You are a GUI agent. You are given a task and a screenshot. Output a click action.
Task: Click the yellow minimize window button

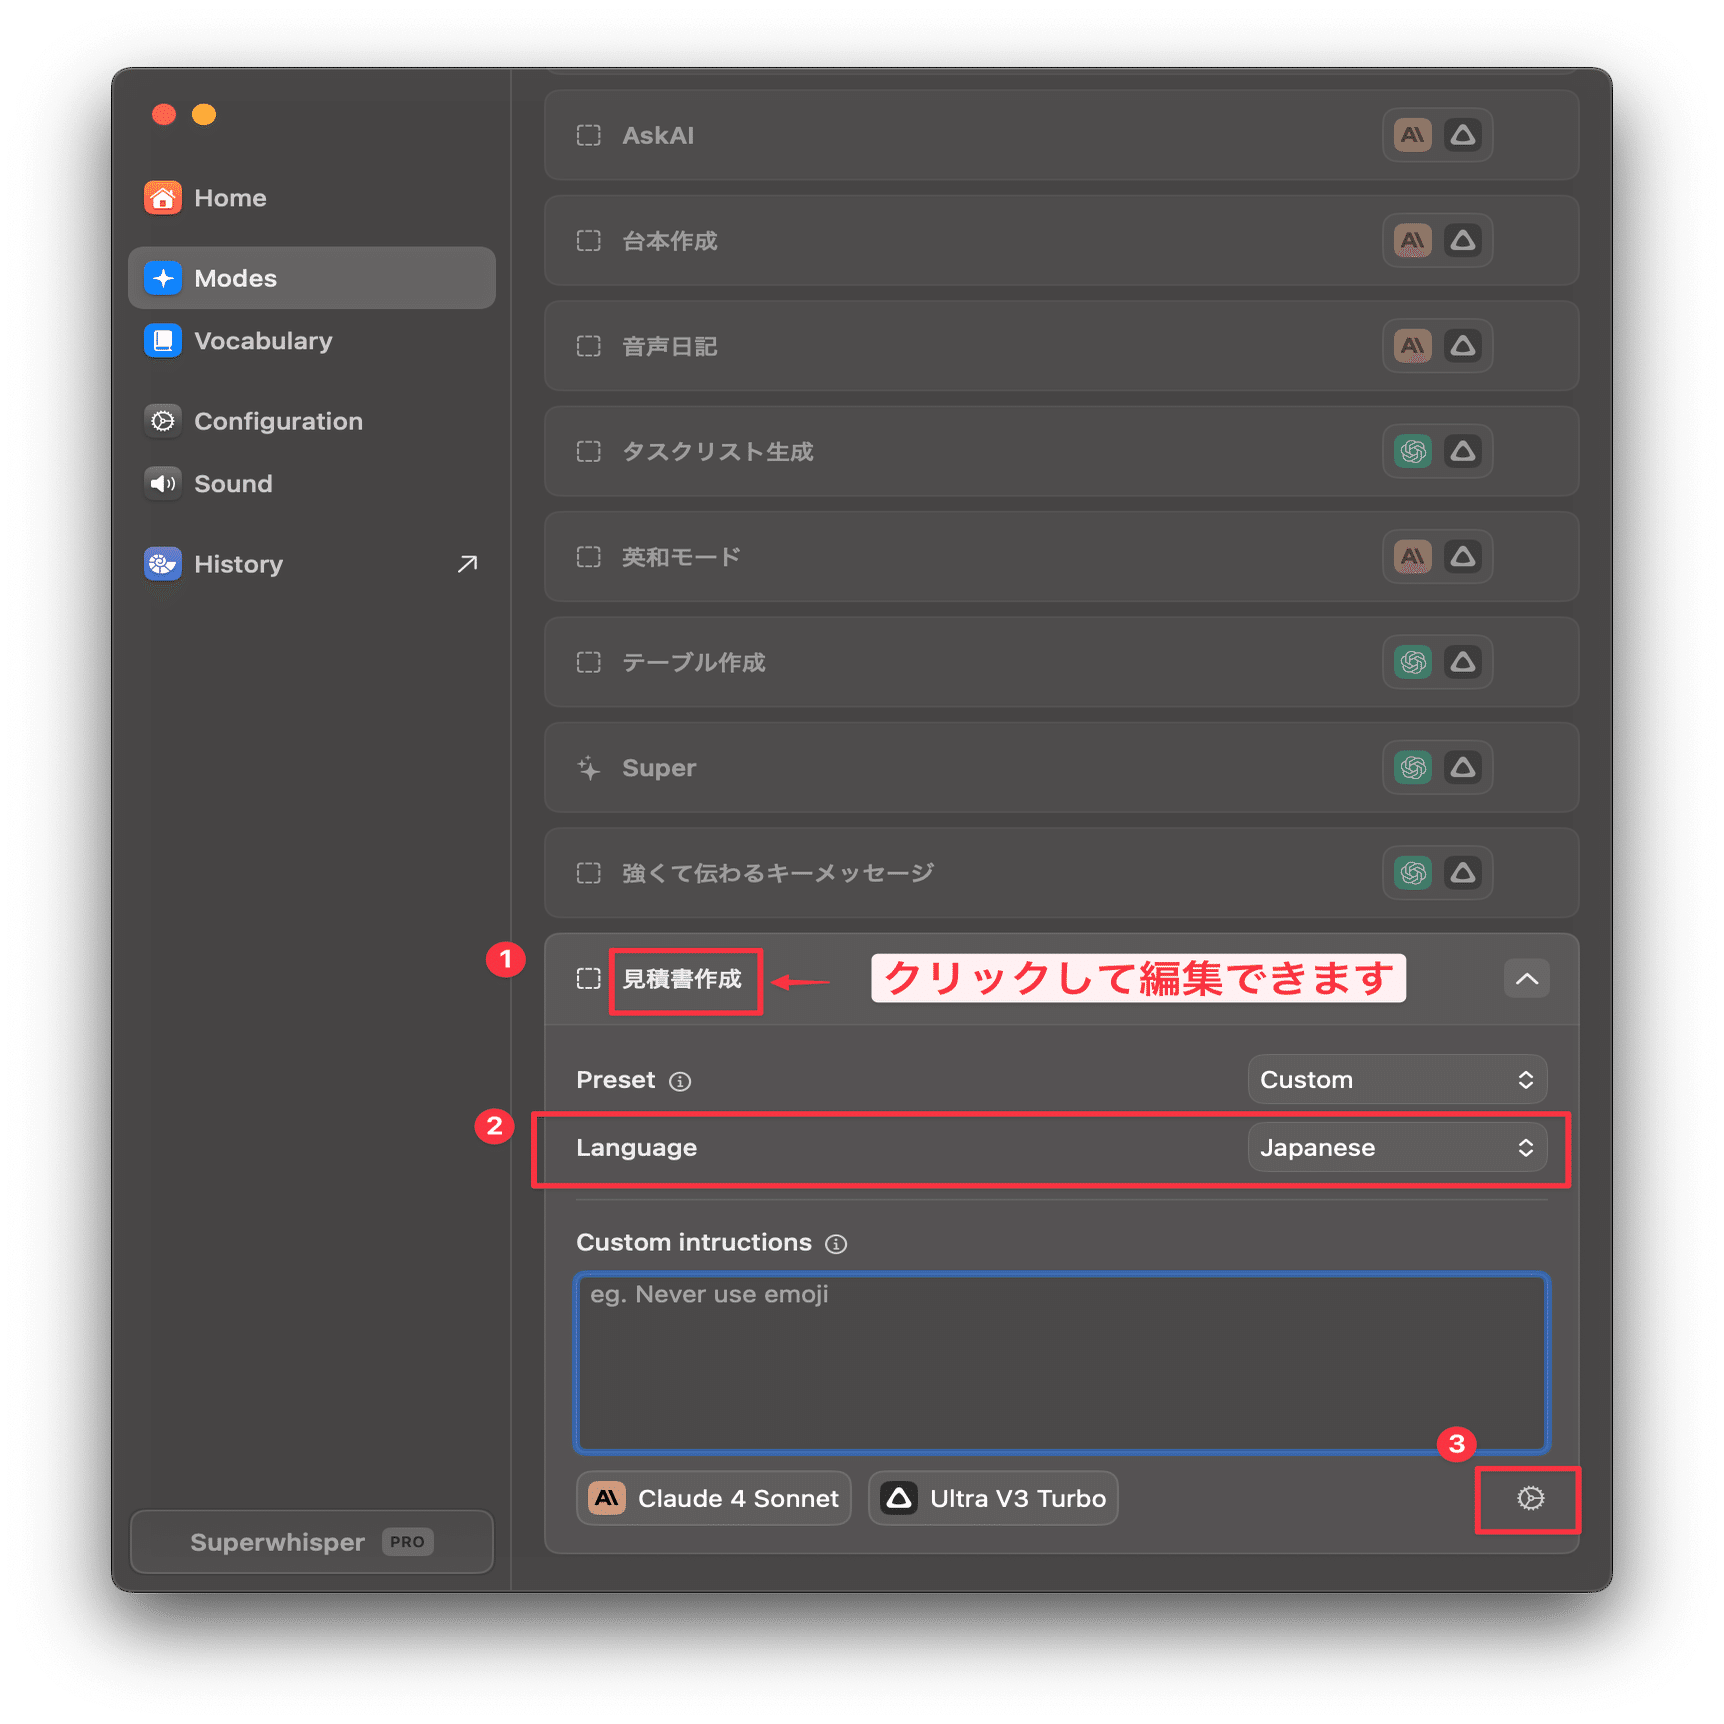[204, 114]
